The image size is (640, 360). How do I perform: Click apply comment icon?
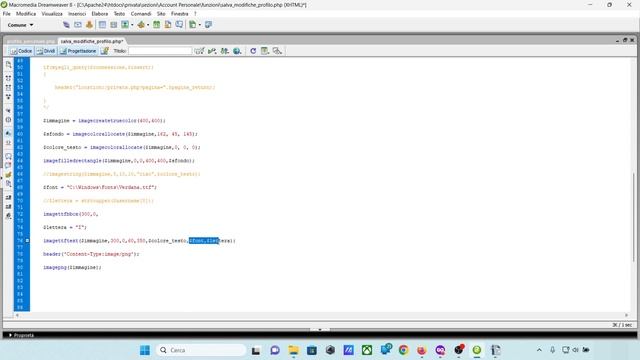8,156
